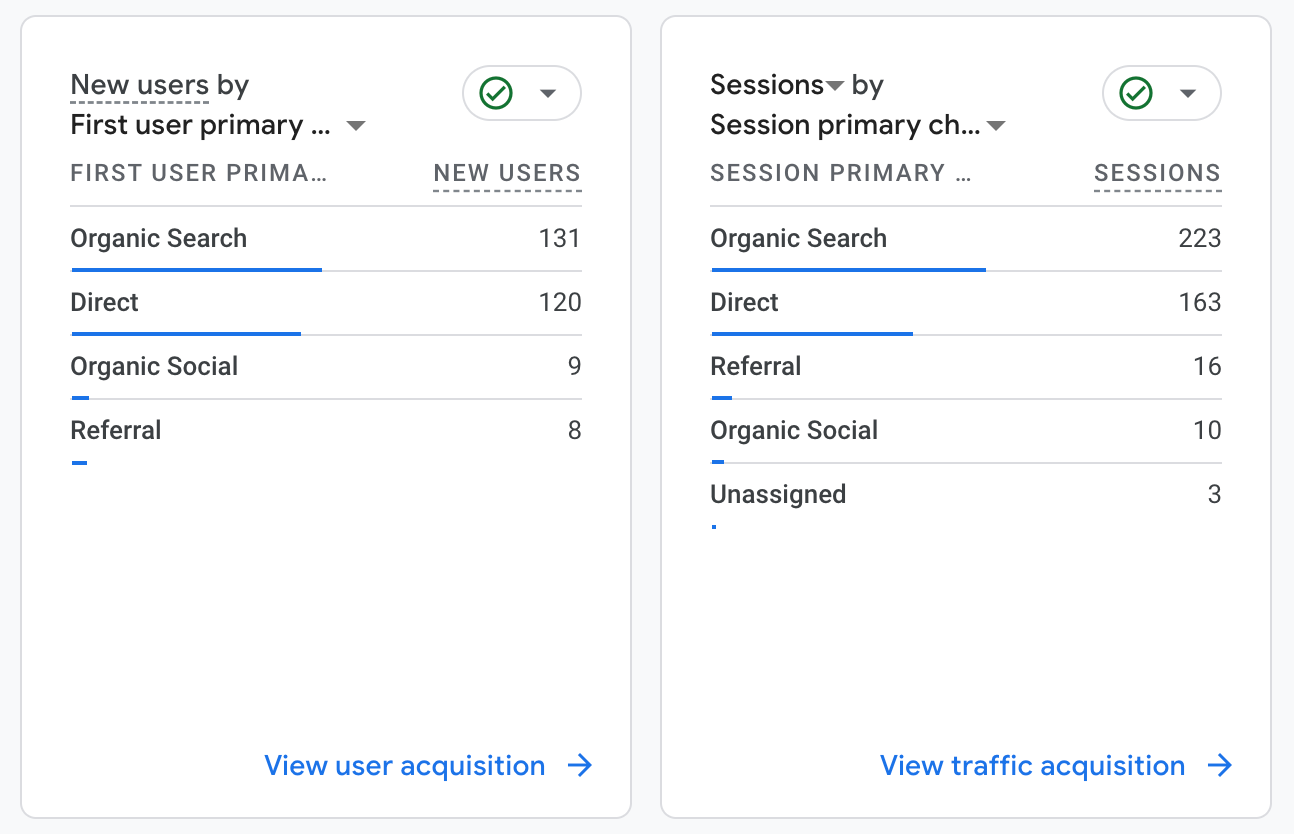The width and height of the screenshot is (1294, 834).
Task: Expand First user primary channel dimension dropdown
Action: [355, 126]
